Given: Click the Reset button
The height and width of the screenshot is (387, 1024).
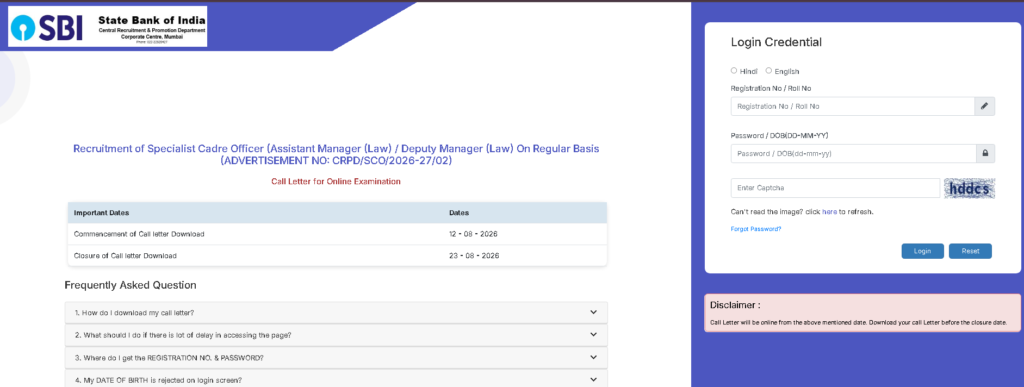Looking at the screenshot, I should pos(970,251).
